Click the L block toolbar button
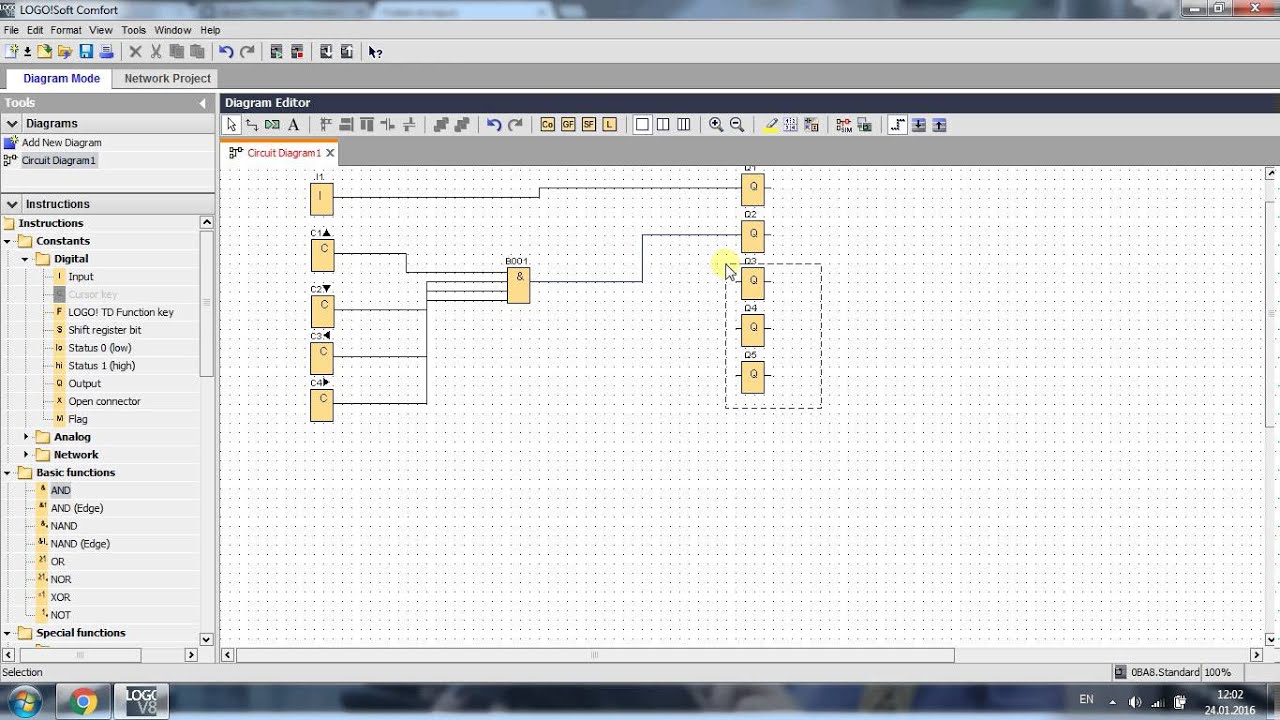The height and width of the screenshot is (720, 1280). click(610, 125)
